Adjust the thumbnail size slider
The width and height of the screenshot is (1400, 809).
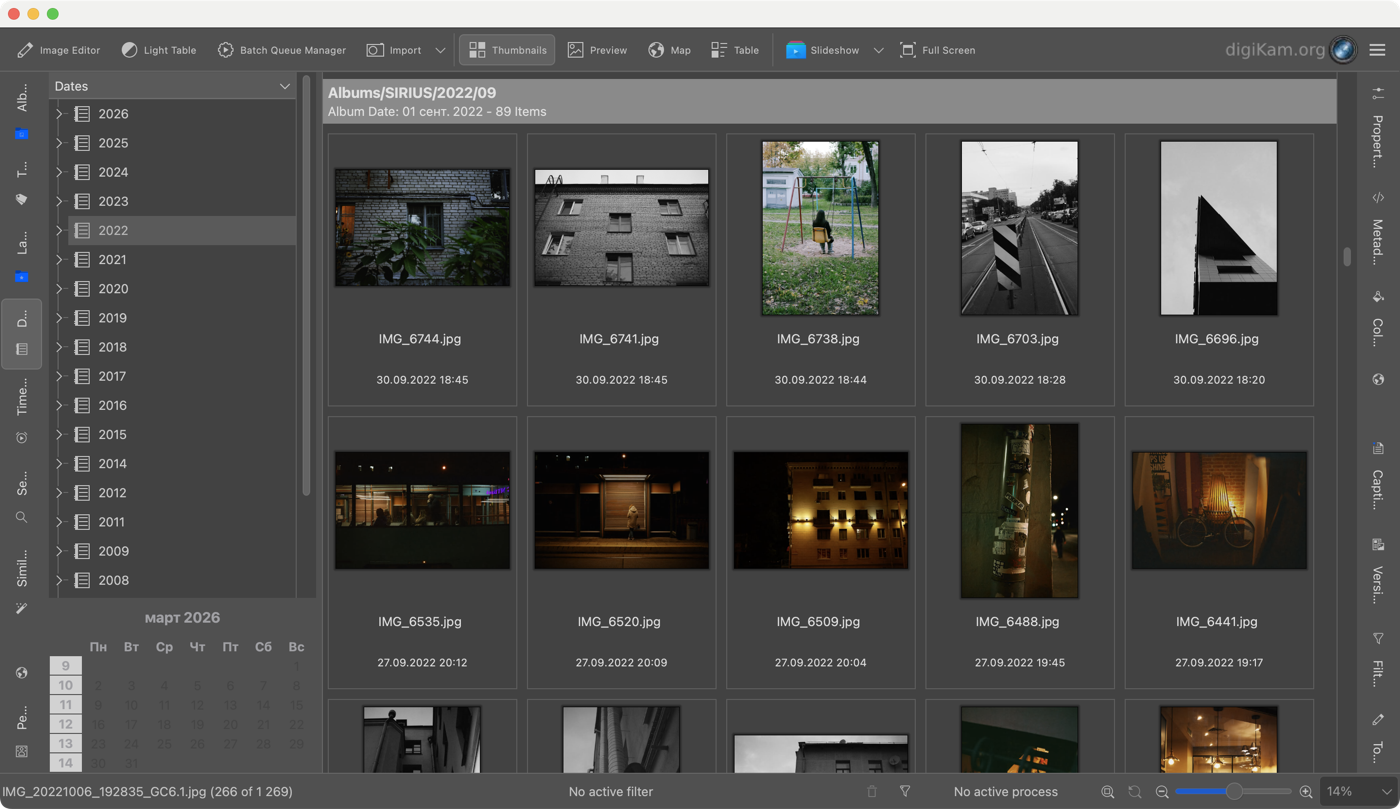(1234, 792)
